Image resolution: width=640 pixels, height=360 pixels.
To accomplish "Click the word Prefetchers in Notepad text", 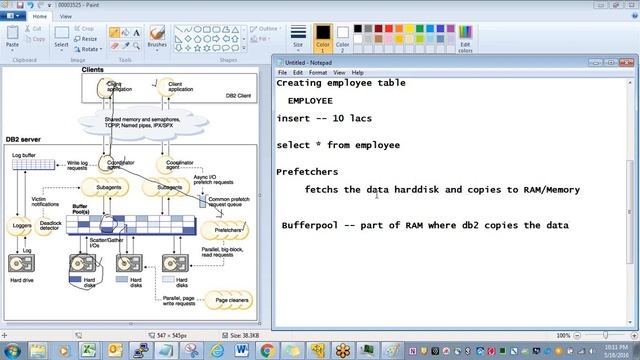I will click(307, 172).
